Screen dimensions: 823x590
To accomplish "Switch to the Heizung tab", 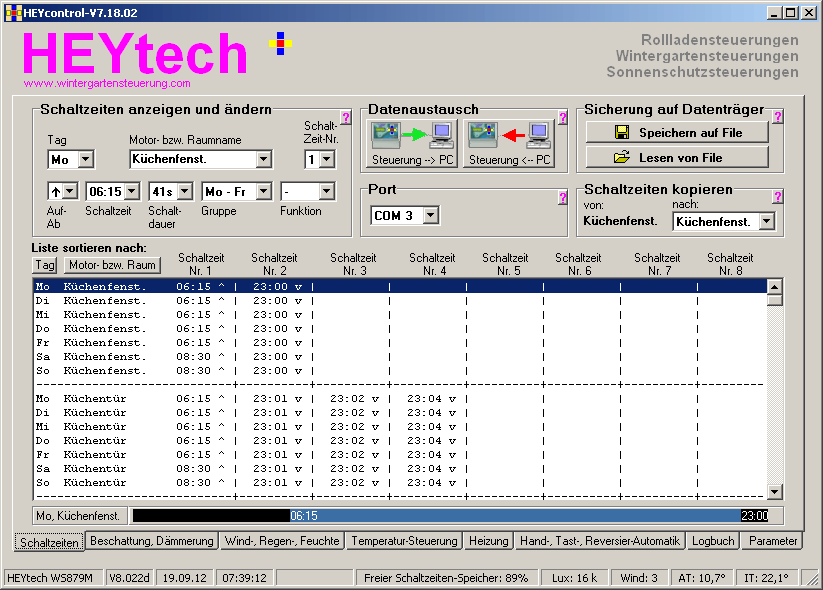I will click(489, 541).
